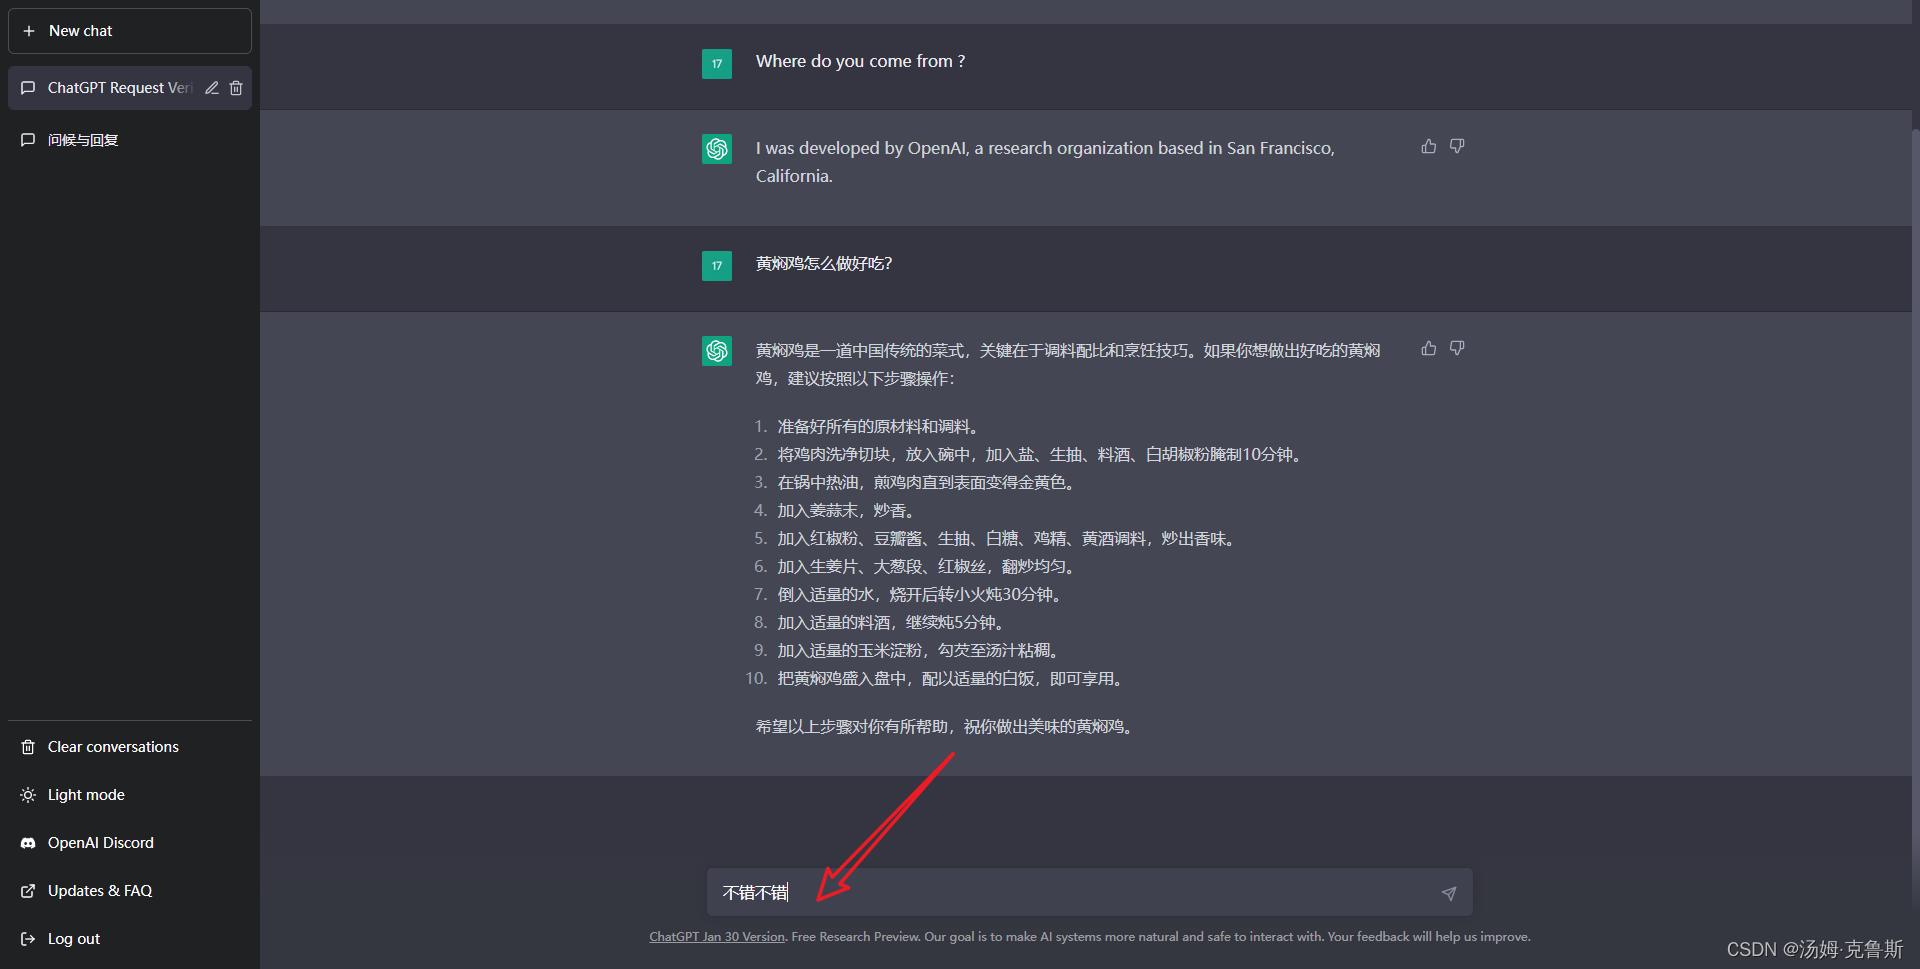Viewport: 1920px width, 969px height.
Task: Click the Log out icon
Action: pos(26,938)
